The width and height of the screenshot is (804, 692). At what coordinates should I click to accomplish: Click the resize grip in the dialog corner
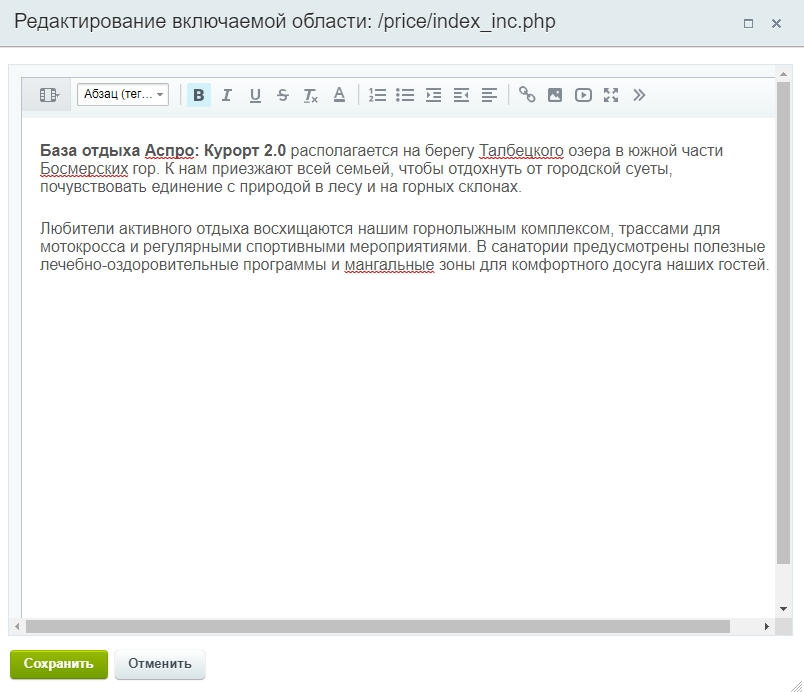click(796, 686)
